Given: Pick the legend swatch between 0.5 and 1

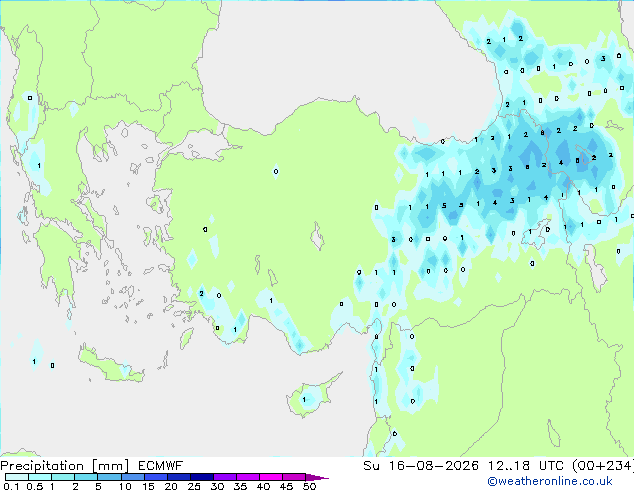Looking at the screenshot, I should (x=40, y=477).
